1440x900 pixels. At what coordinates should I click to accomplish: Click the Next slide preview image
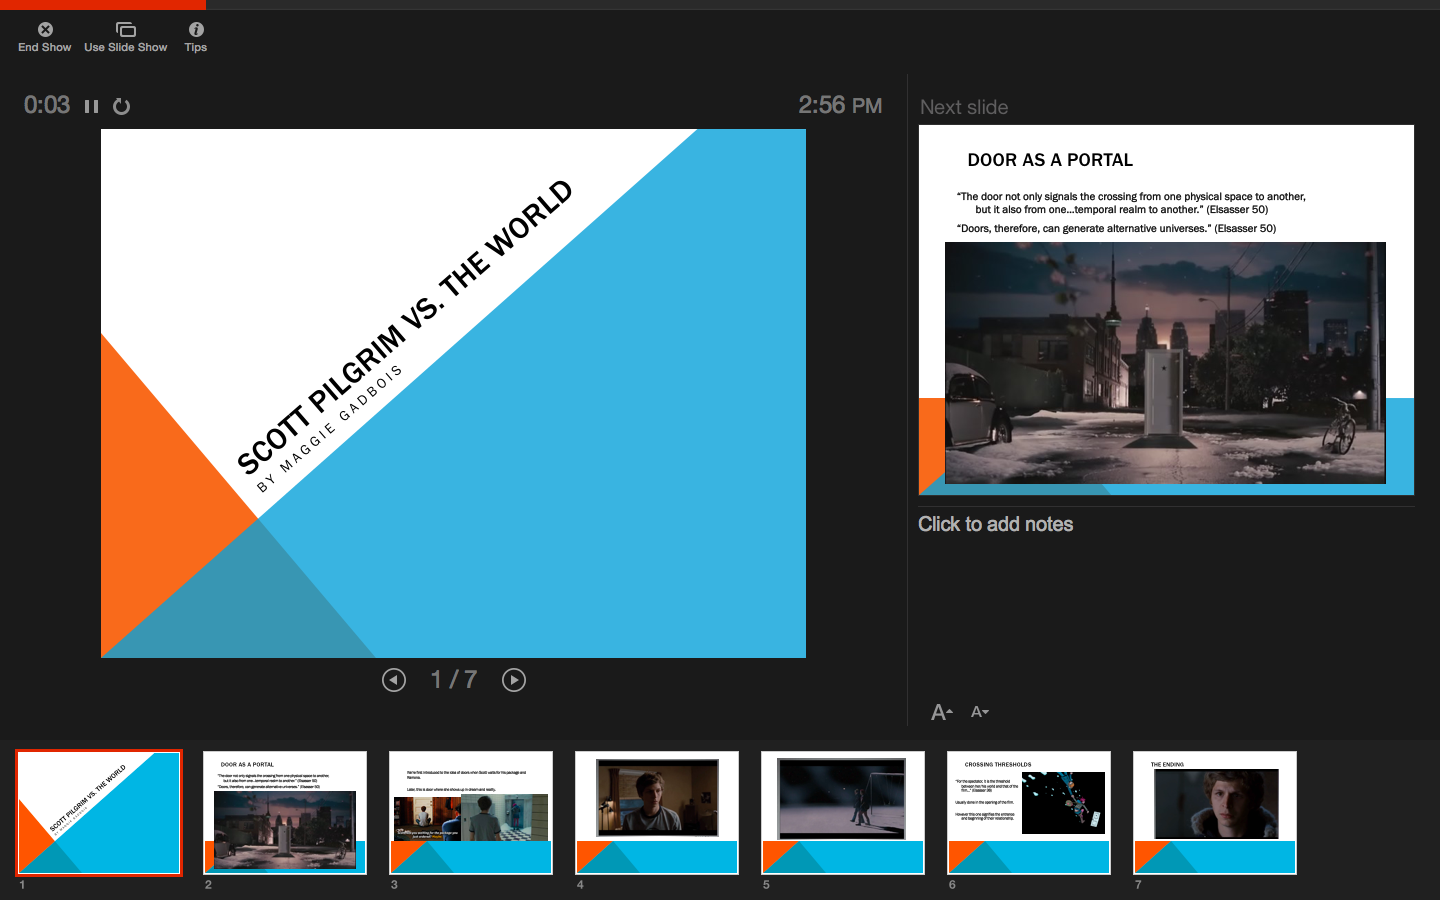coord(1166,310)
